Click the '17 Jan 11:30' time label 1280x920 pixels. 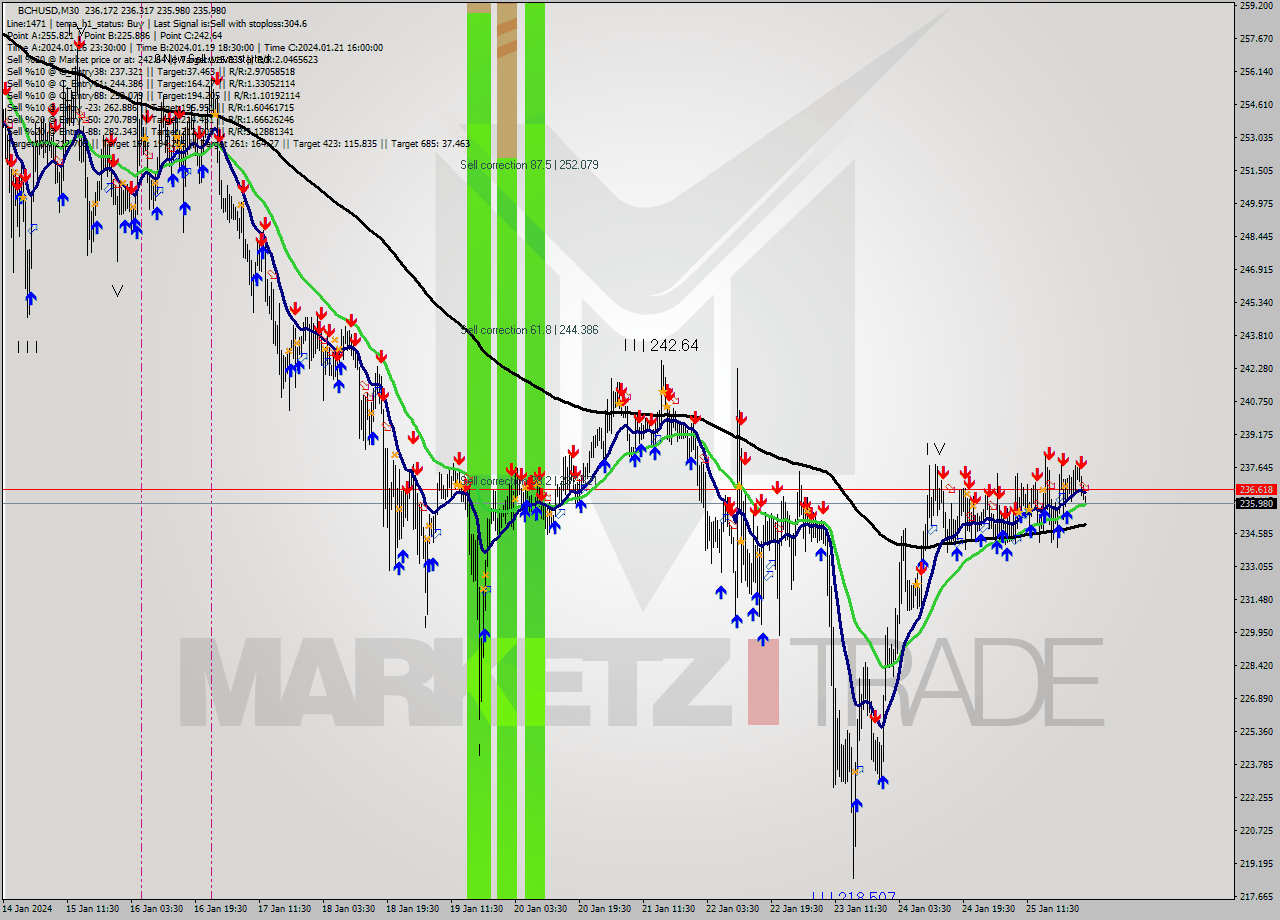point(285,909)
